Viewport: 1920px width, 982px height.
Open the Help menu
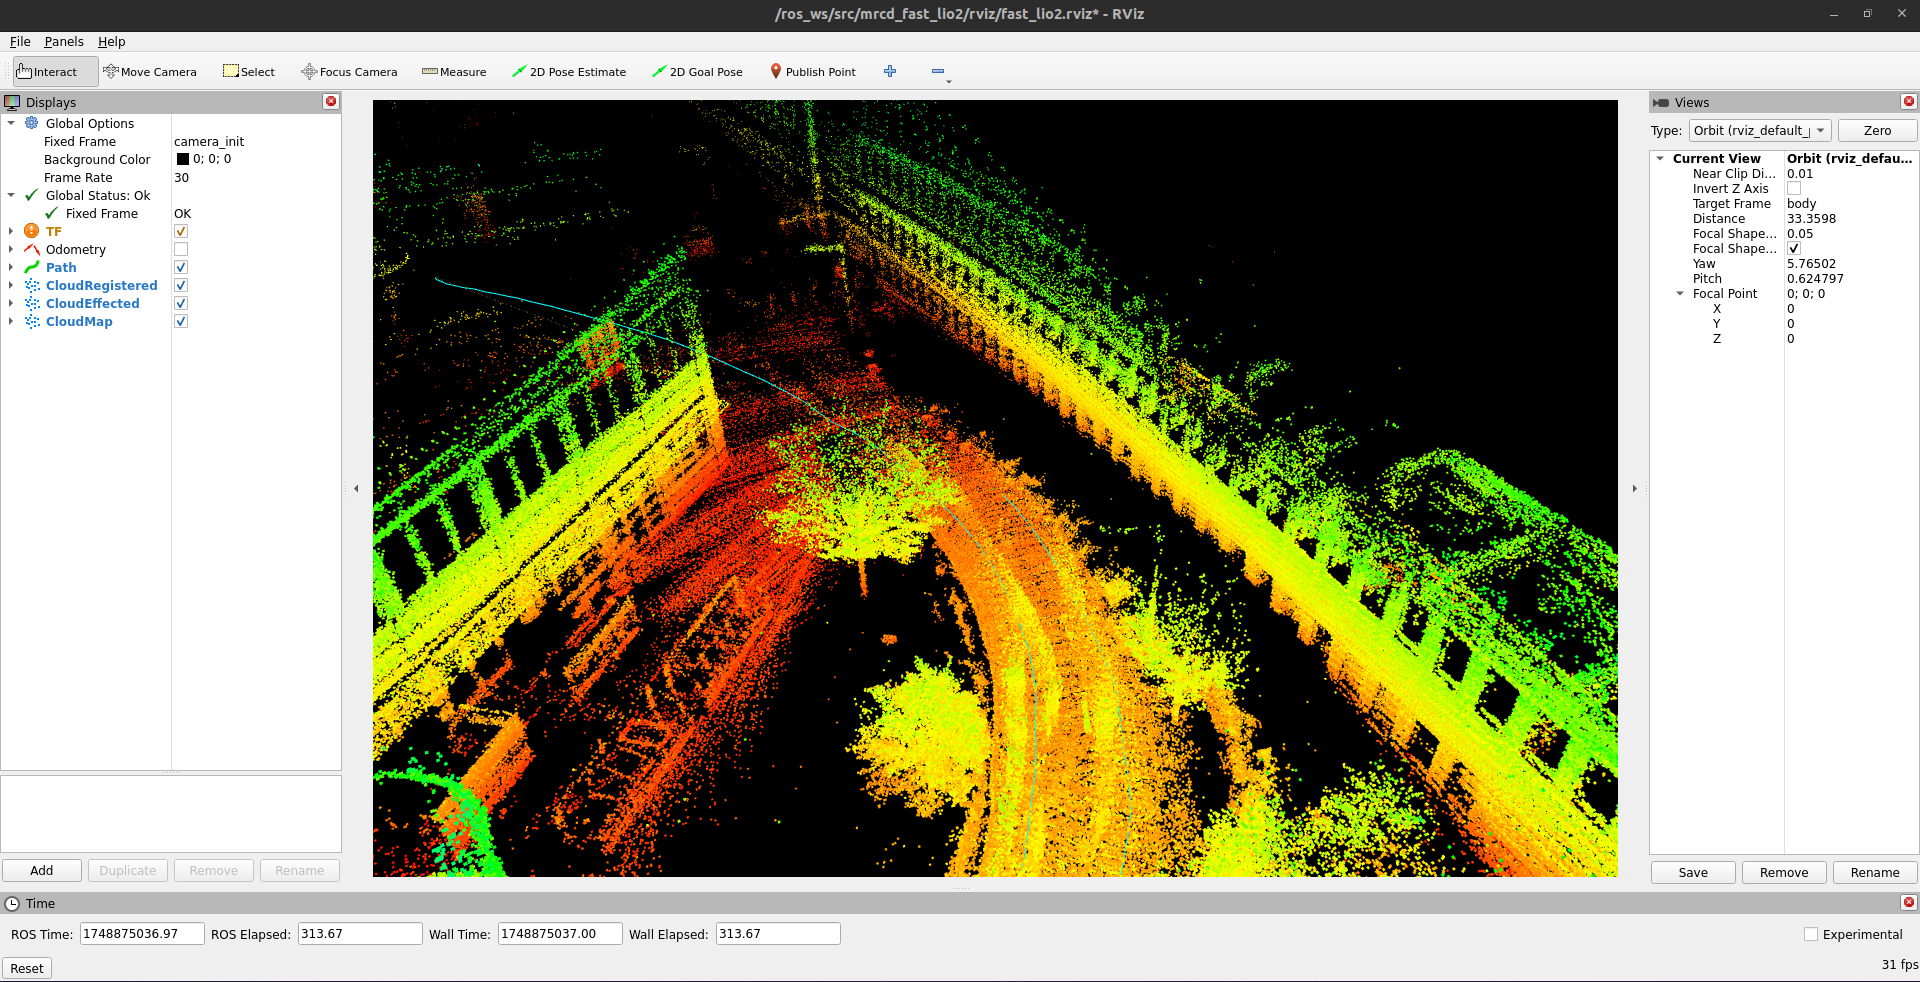tap(111, 41)
